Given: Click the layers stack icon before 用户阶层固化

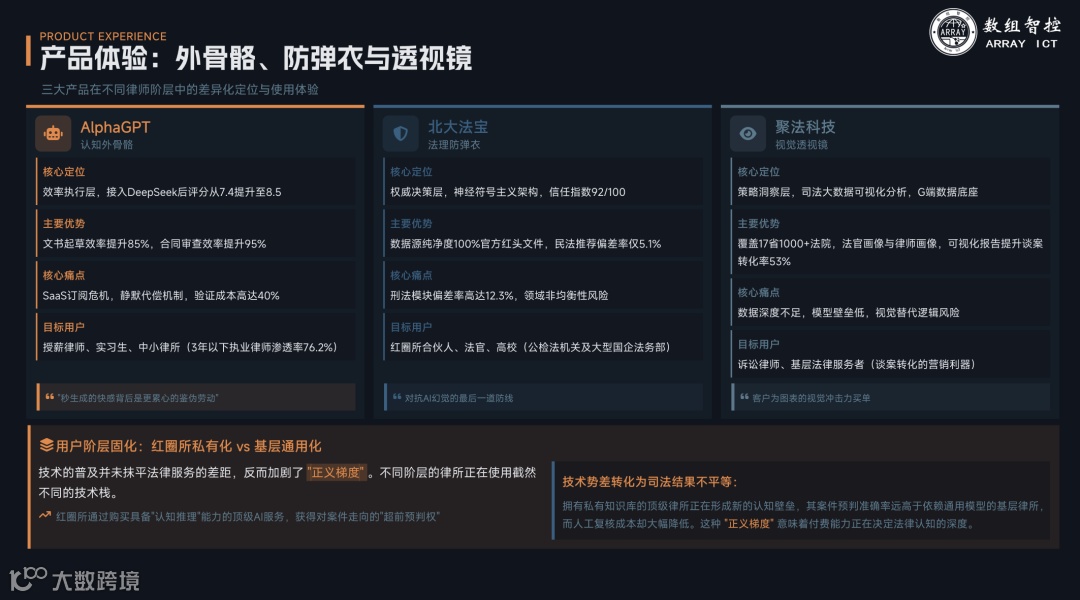Looking at the screenshot, I should coord(46,446).
